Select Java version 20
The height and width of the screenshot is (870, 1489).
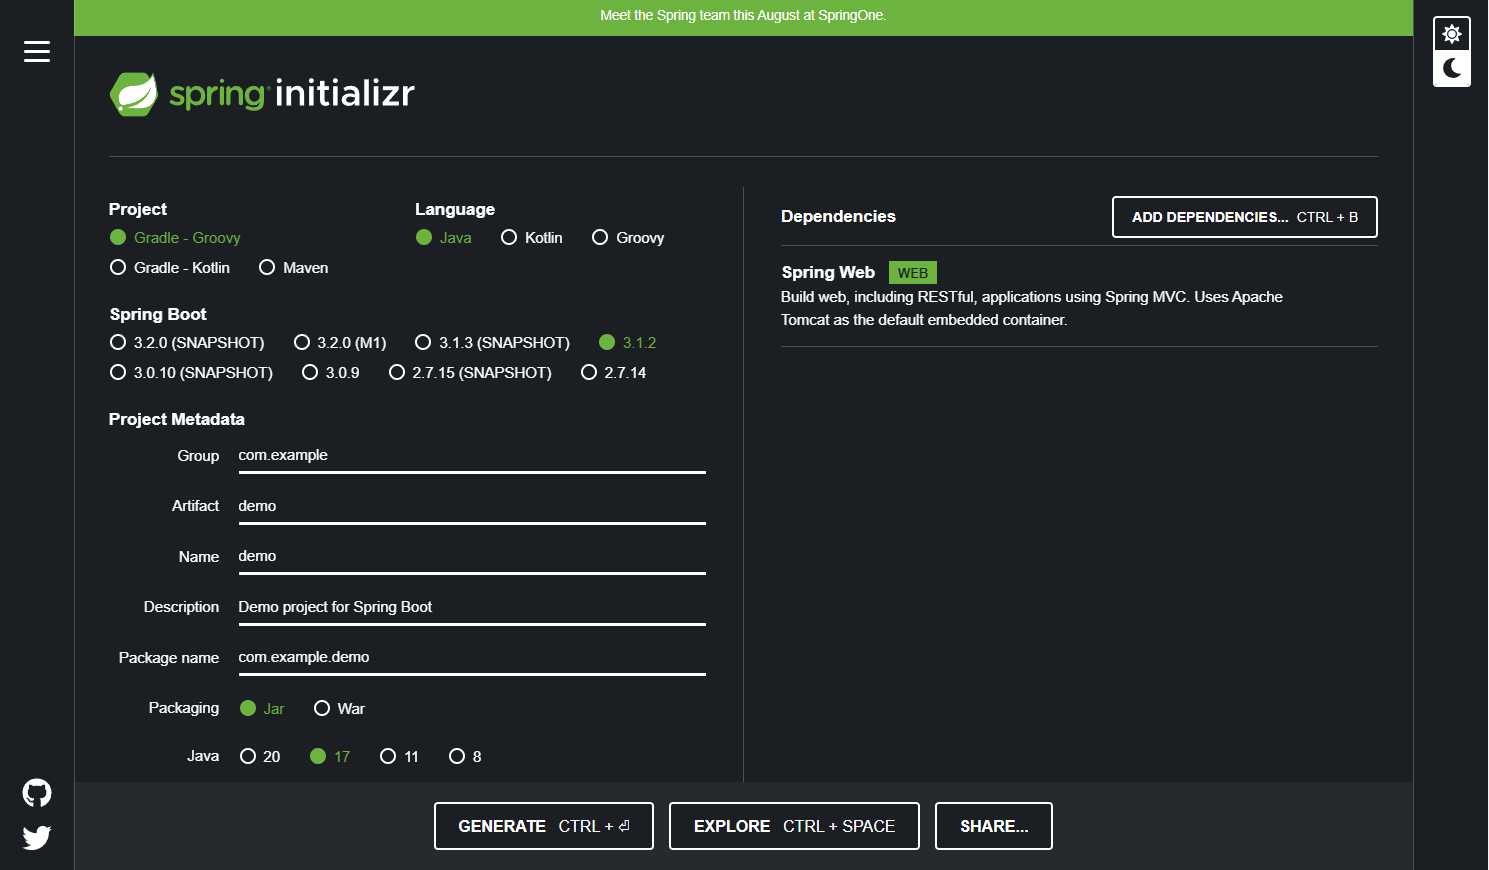pyautogui.click(x=260, y=757)
